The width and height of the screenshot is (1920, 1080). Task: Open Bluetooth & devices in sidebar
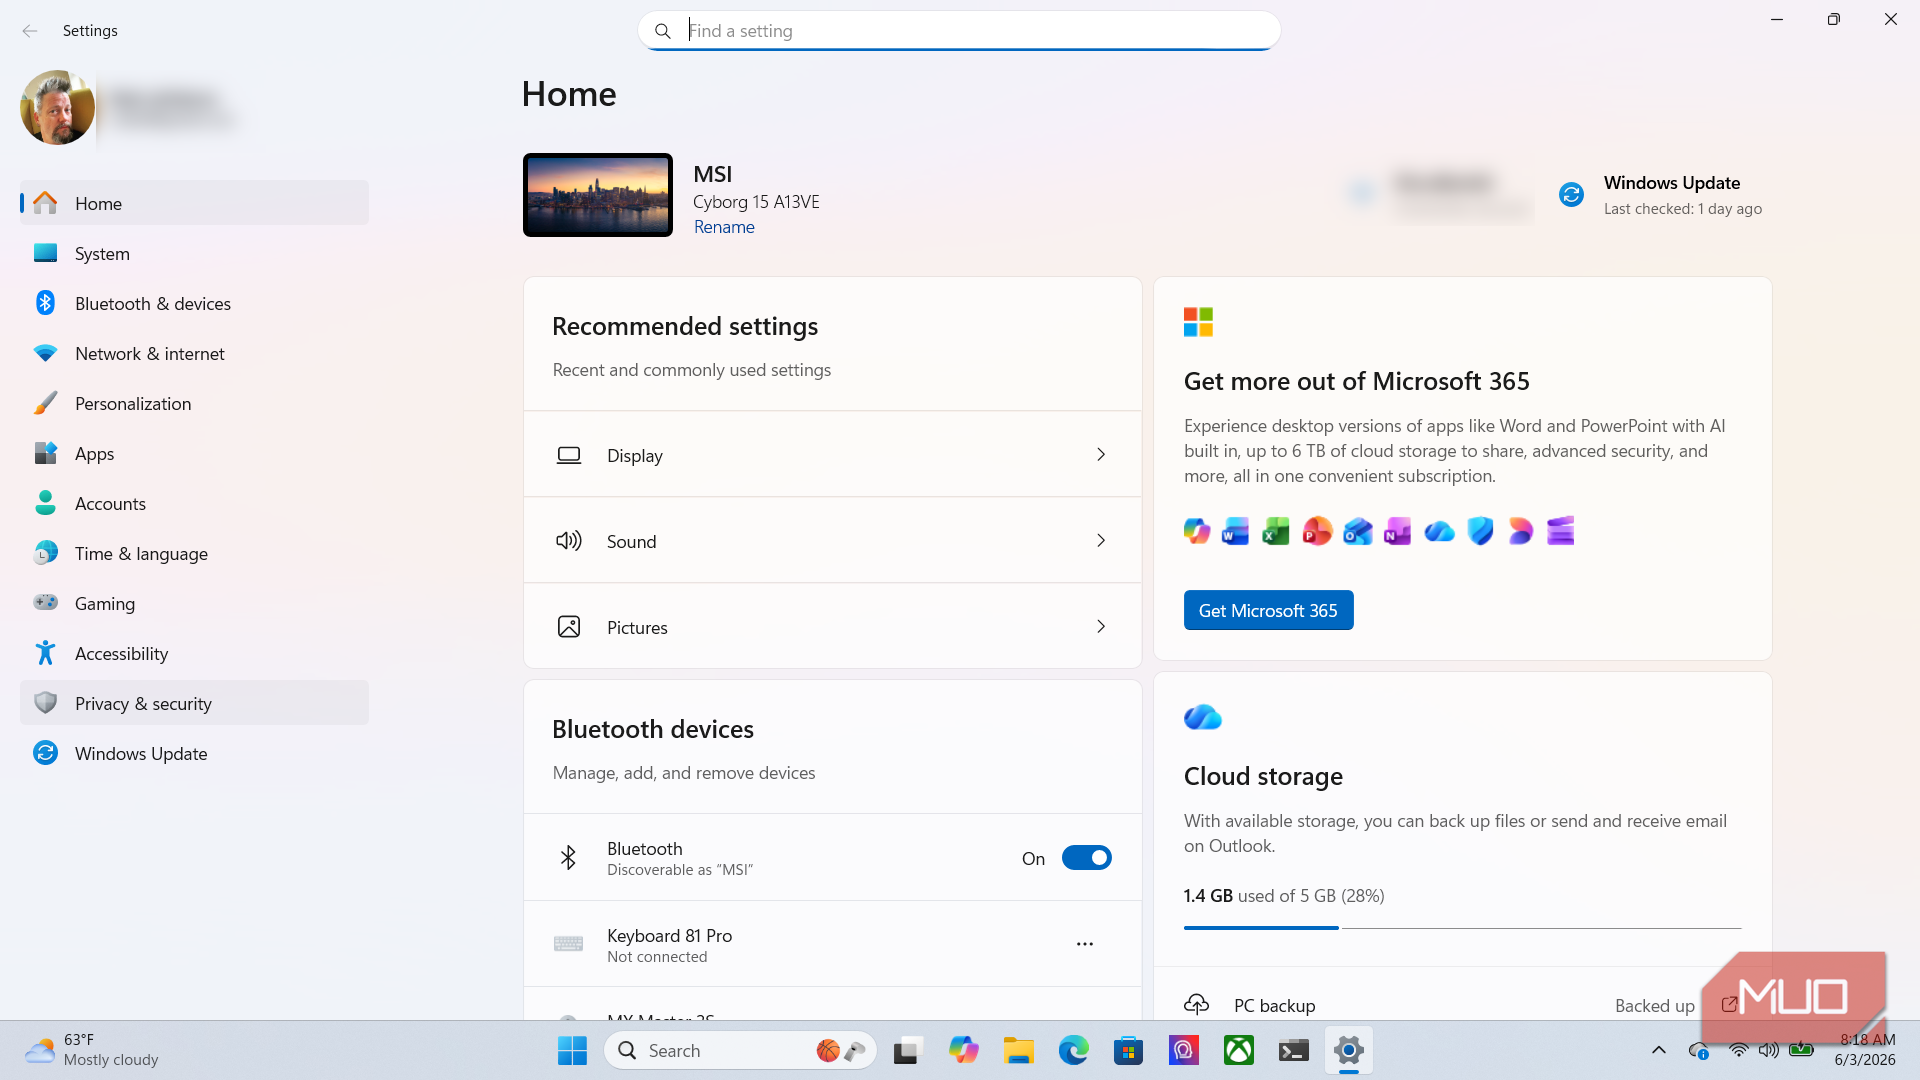(194, 303)
